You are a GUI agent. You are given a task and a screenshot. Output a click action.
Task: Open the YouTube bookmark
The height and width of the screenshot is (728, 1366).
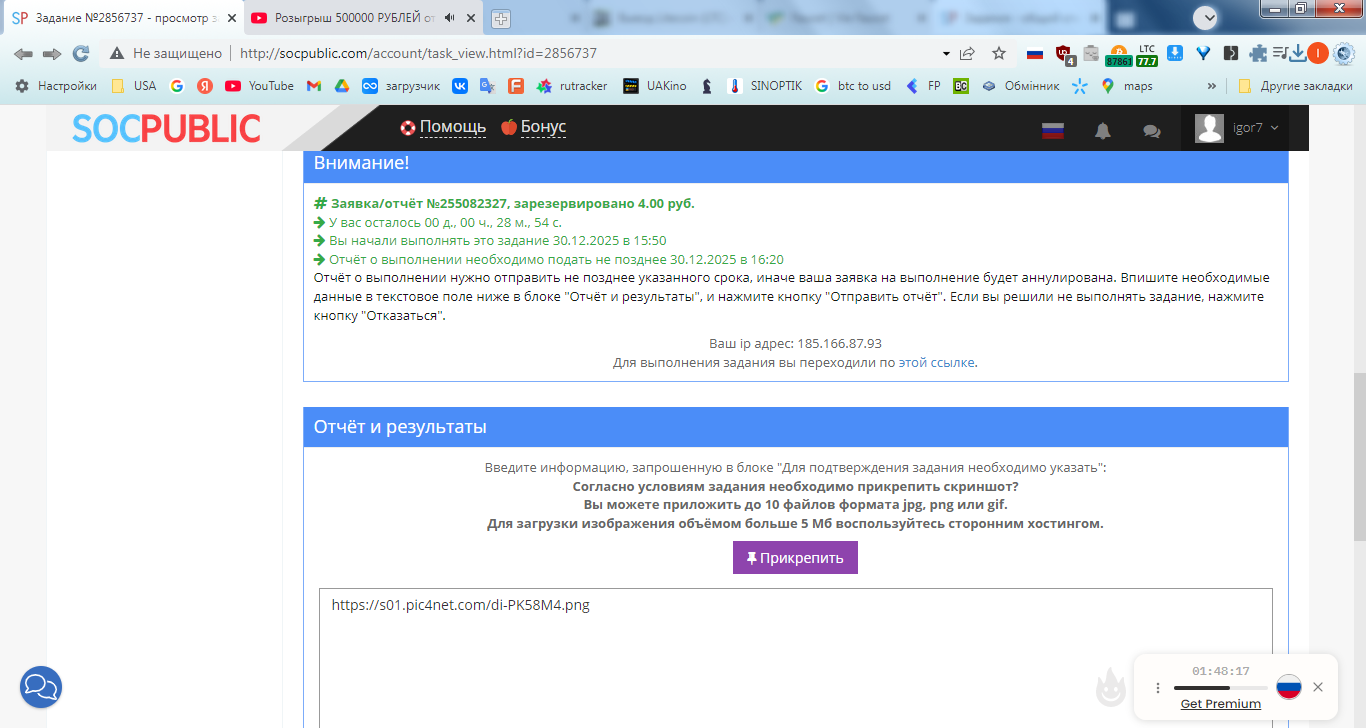tap(259, 86)
